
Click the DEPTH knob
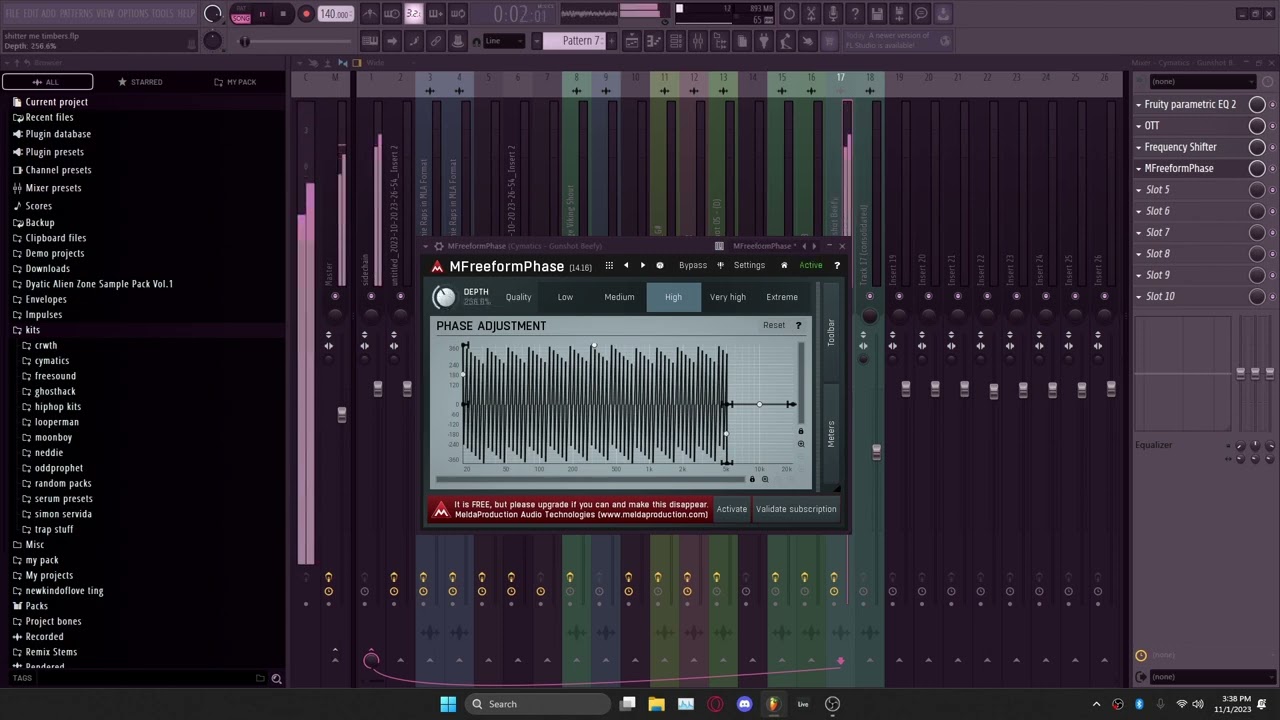click(x=444, y=297)
